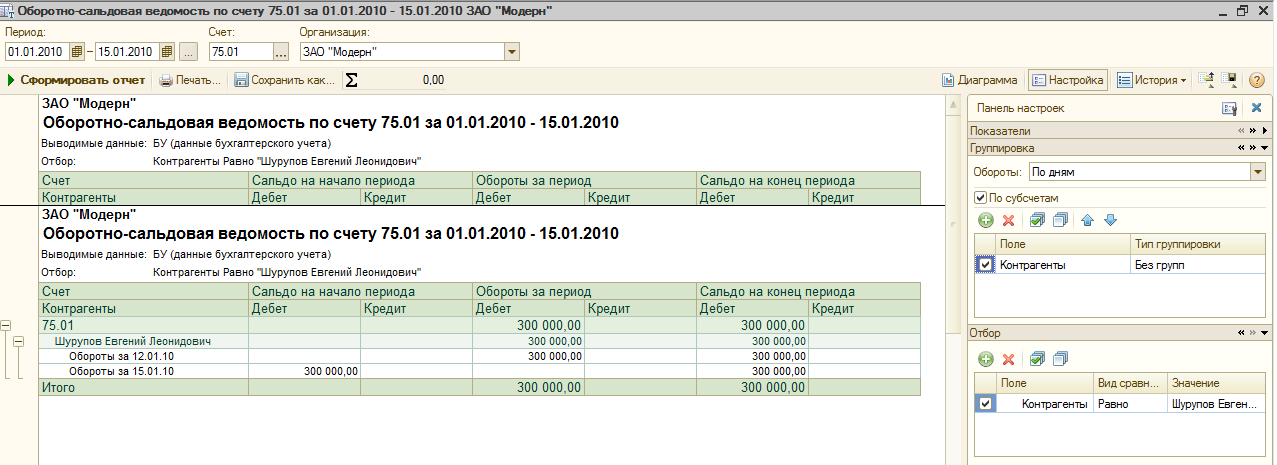Select the Шурупов Евген... value cell
Viewport: 1277px width, 465px height.
pyautogui.click(x=1215, y=404)
